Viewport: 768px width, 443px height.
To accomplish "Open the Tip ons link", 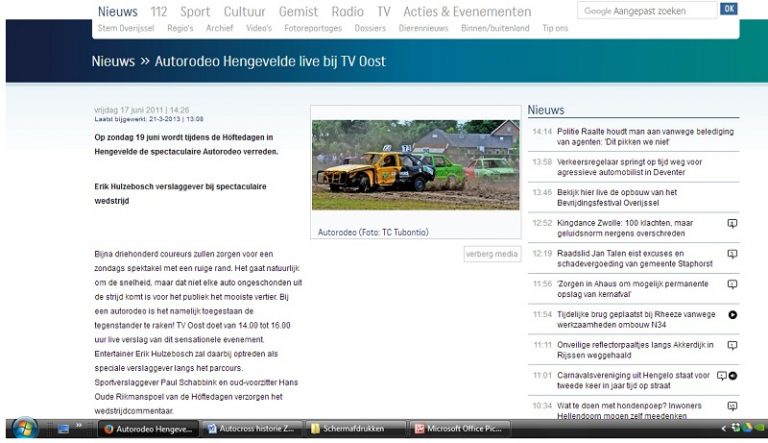I will [x=555, y=28].
